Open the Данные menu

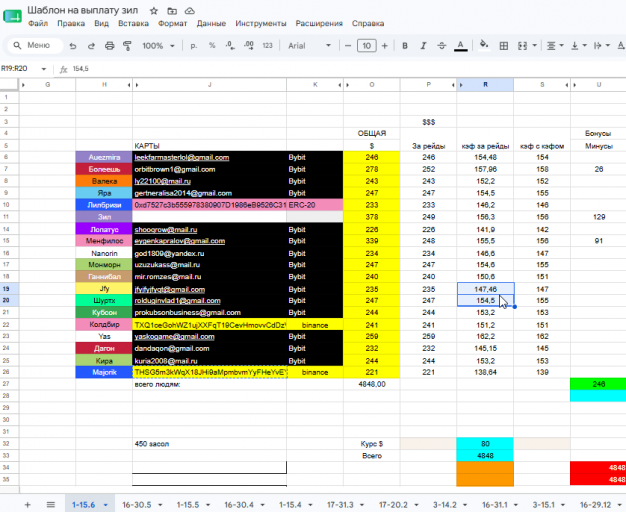point(211,24)
